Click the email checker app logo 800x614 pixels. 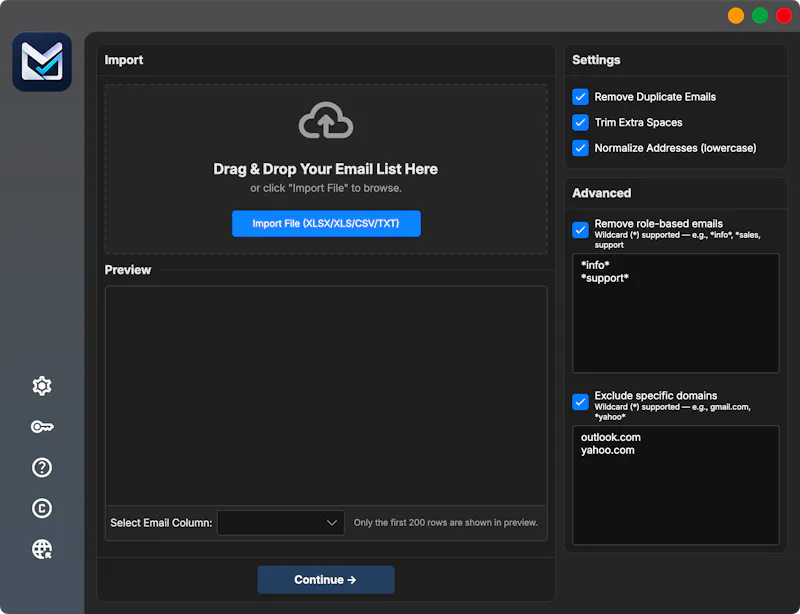tap(42, 62)
